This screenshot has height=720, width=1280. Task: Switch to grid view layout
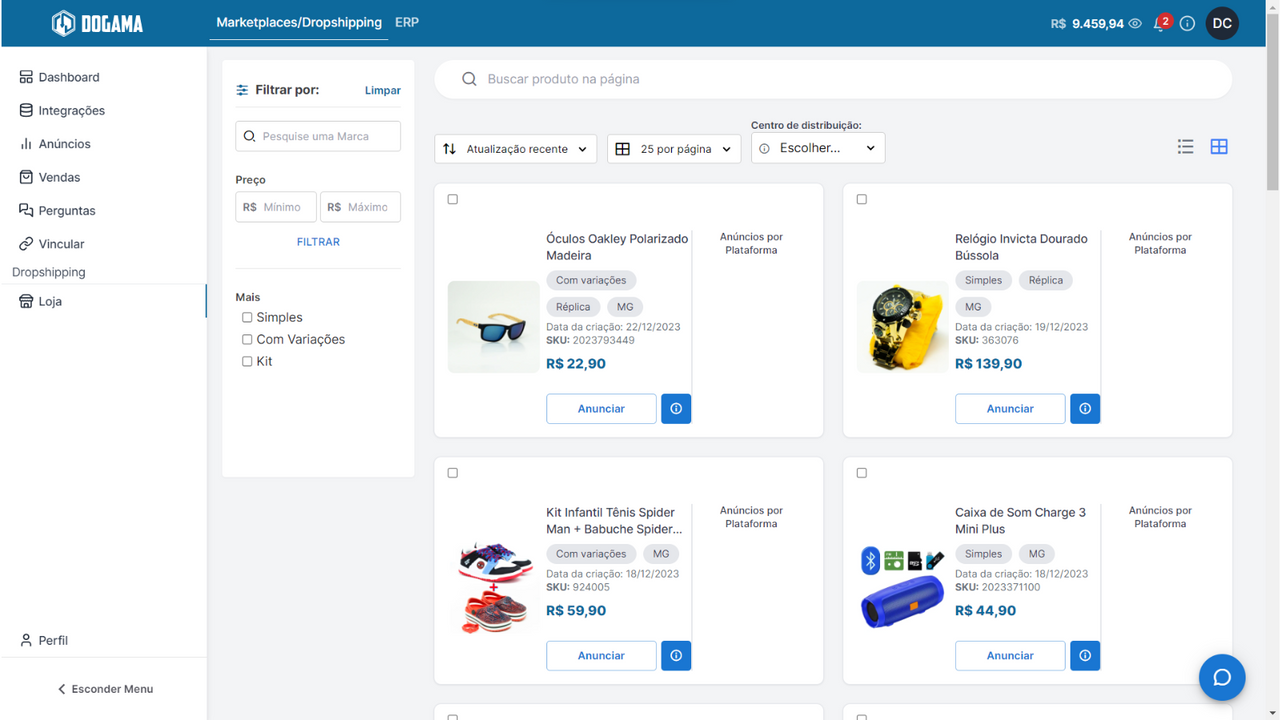(1219, 147)
